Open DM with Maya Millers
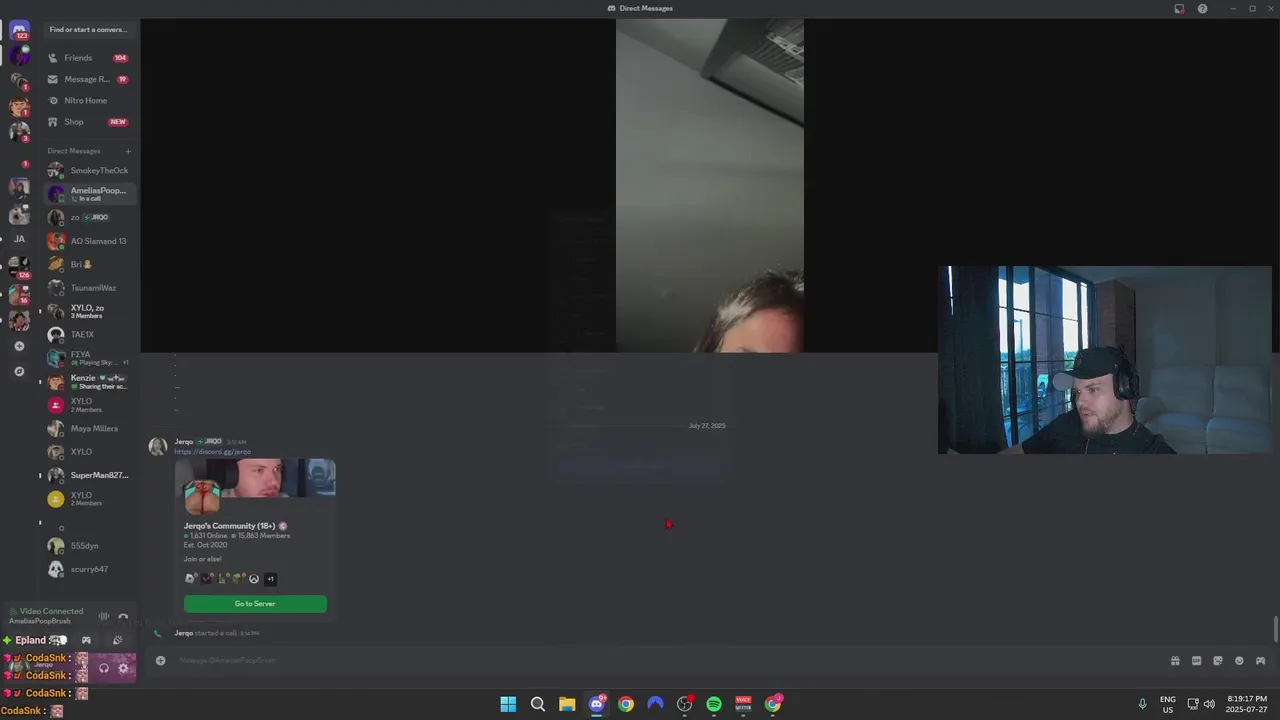Viewport: 1280px width, 720px height. (89, 428)
